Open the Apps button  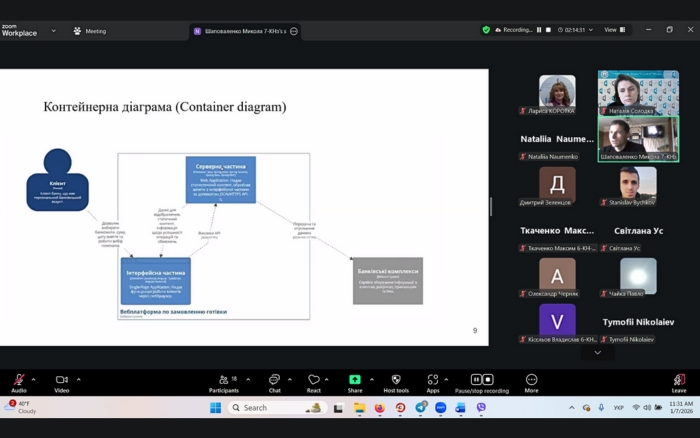tap(432, 381)
